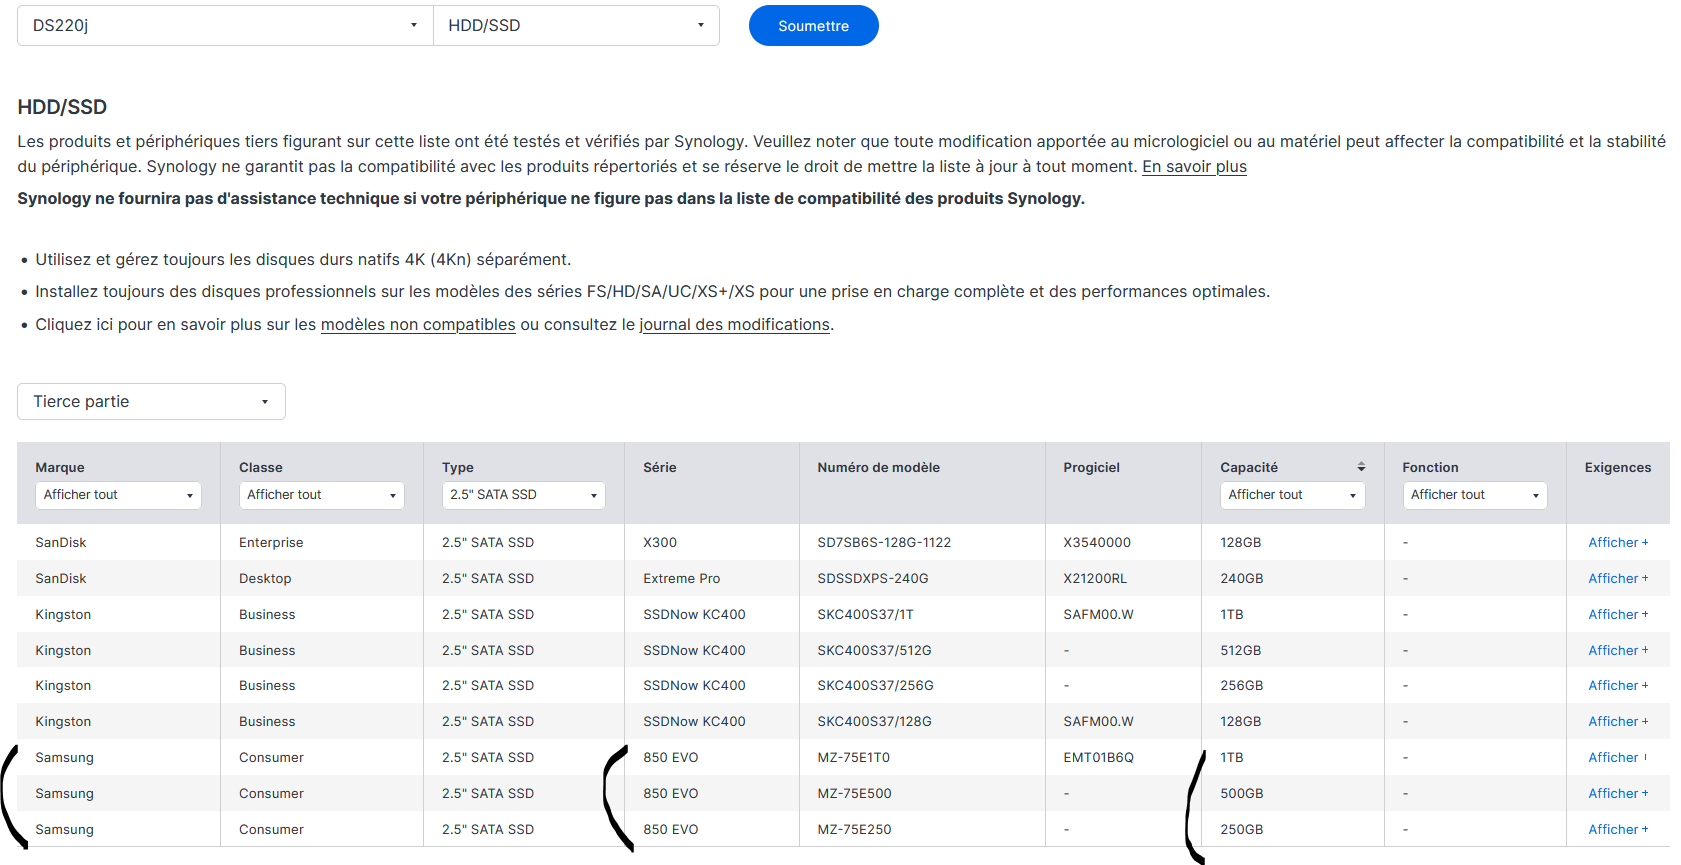Open the Classe filter dropdown
The image size is (1681, 865).
click(x=321, y=495)
